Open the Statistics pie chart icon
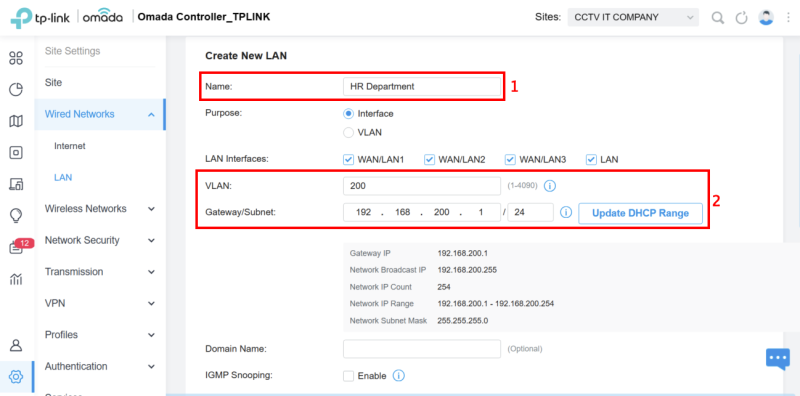 [x=16, y=90]
